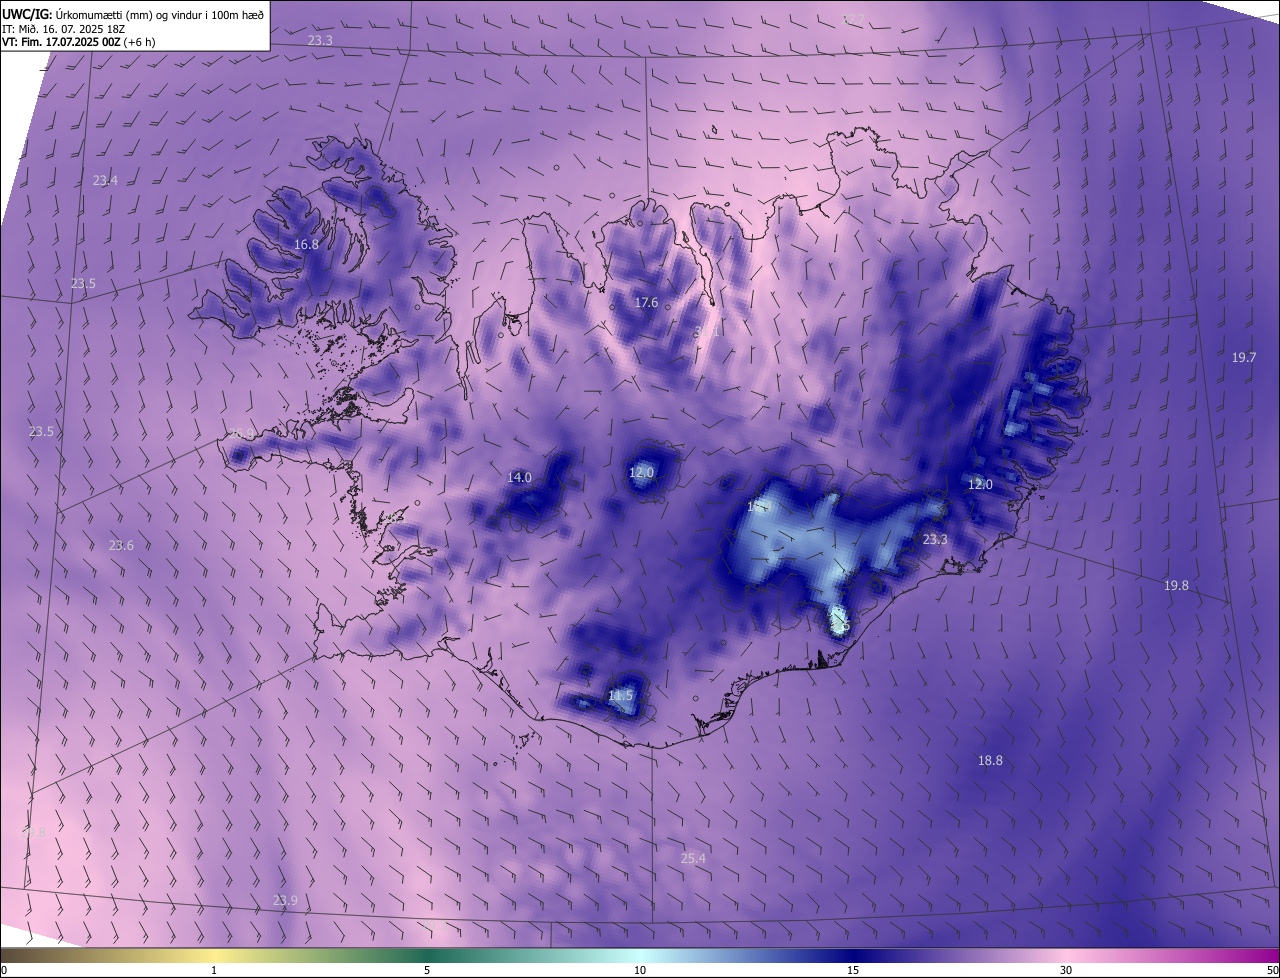
Task: Select the 15 tick on the colour scale
Action: coord(853,970)
